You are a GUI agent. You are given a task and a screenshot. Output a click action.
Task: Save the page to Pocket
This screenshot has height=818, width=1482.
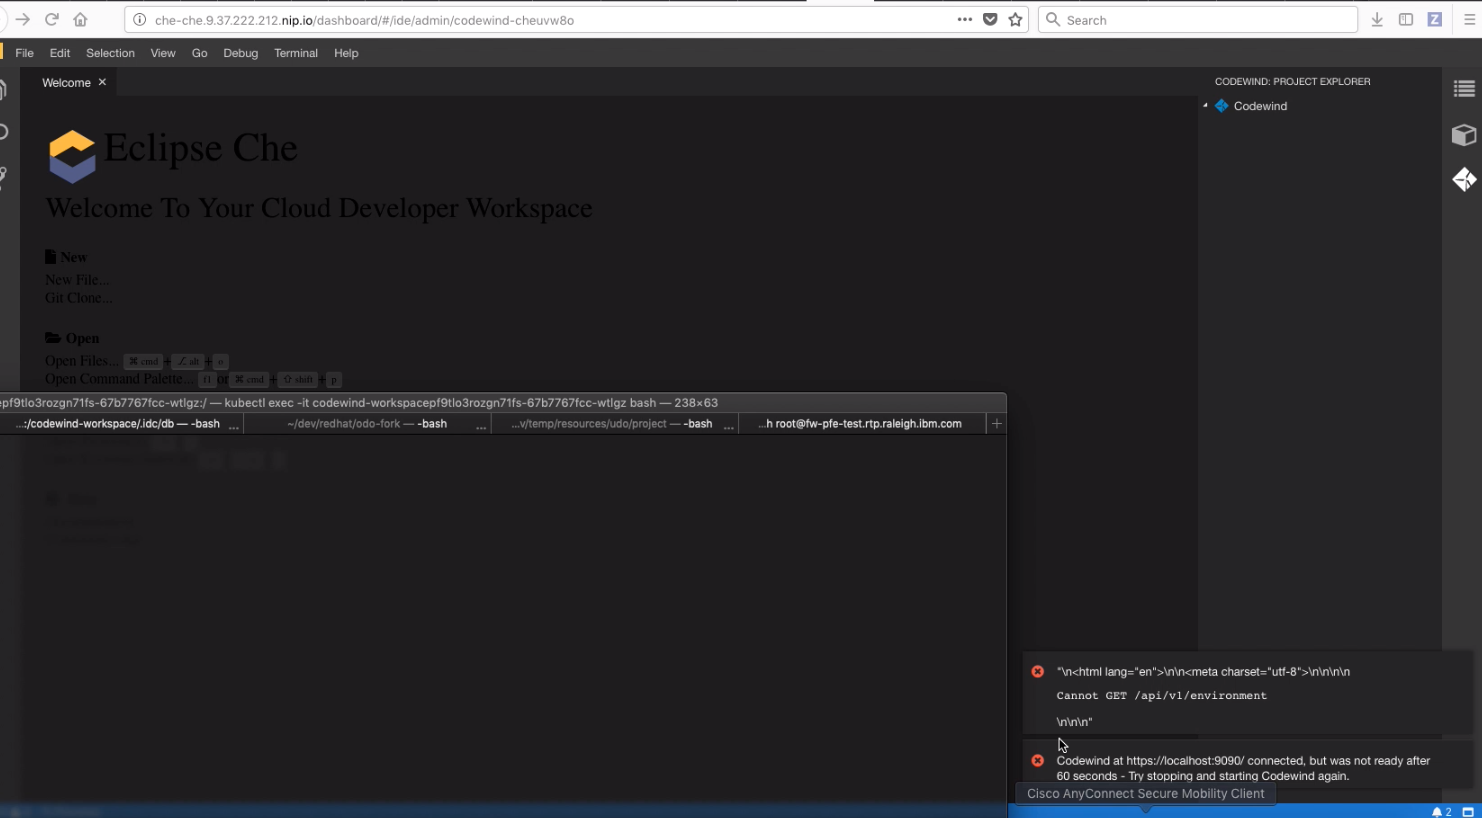coord(989,19)
